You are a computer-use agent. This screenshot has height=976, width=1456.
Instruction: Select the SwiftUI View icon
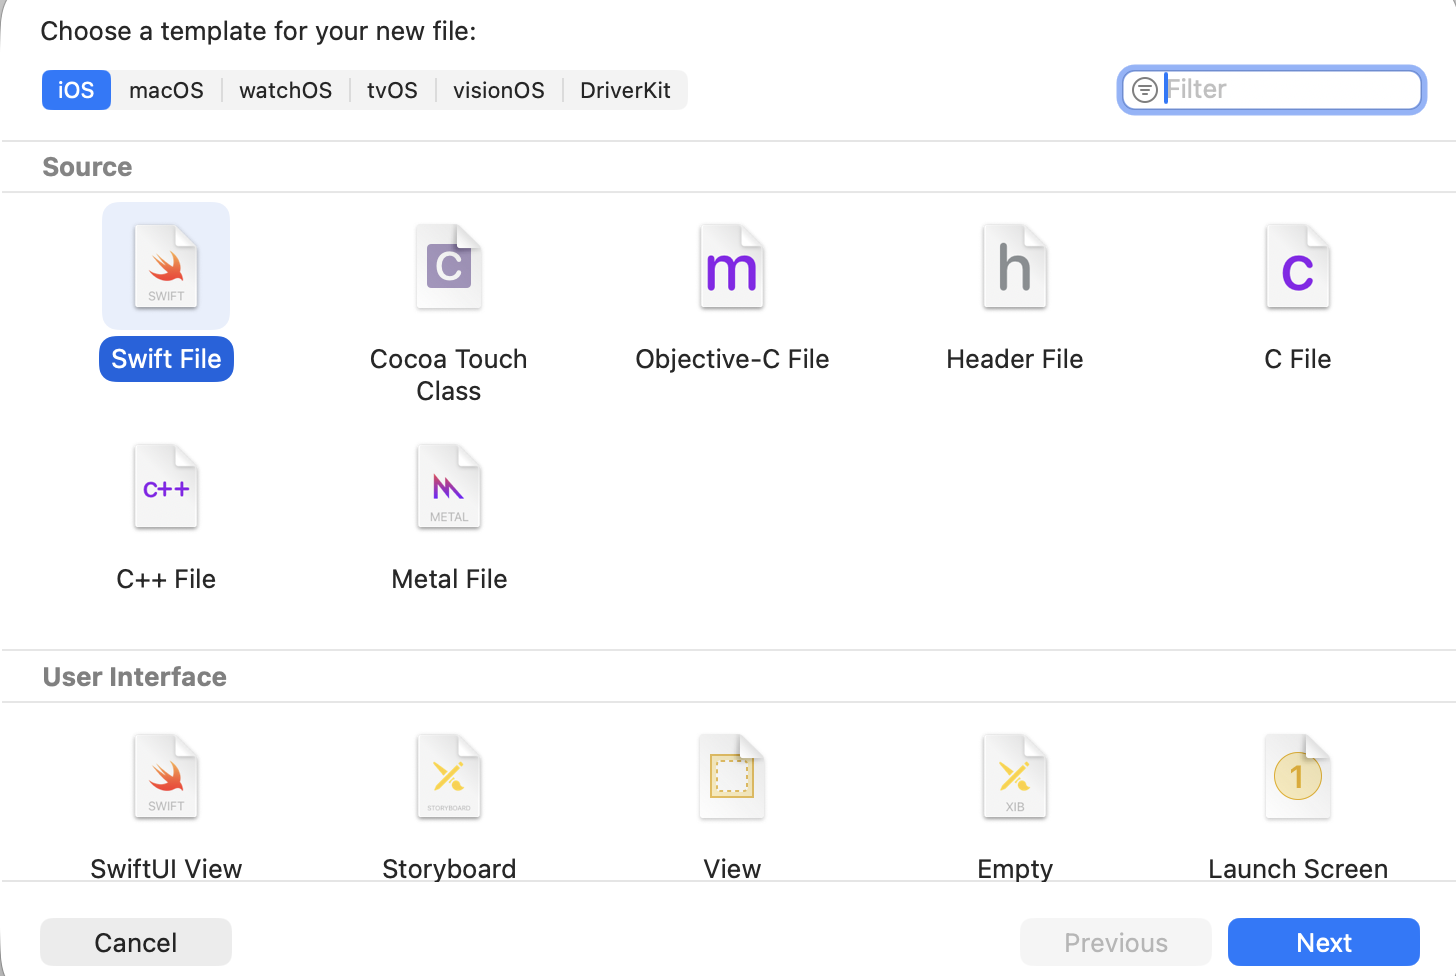click(x=166, y=776)
